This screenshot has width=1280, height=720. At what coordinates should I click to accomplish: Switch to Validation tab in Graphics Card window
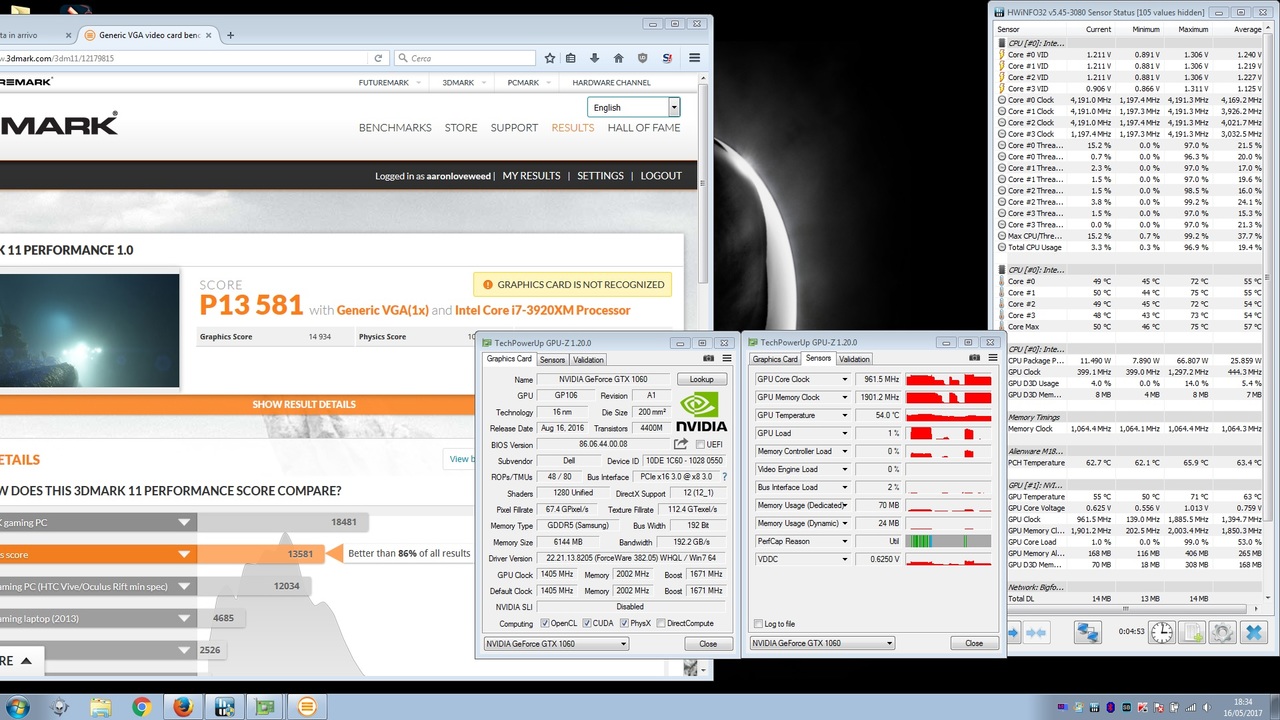(588, 360)
